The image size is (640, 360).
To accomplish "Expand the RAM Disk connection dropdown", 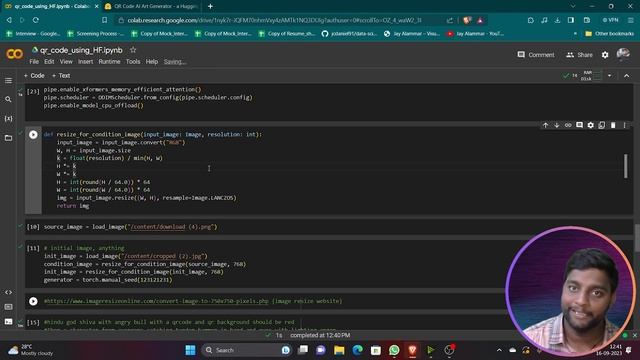I will coord(609,76).
